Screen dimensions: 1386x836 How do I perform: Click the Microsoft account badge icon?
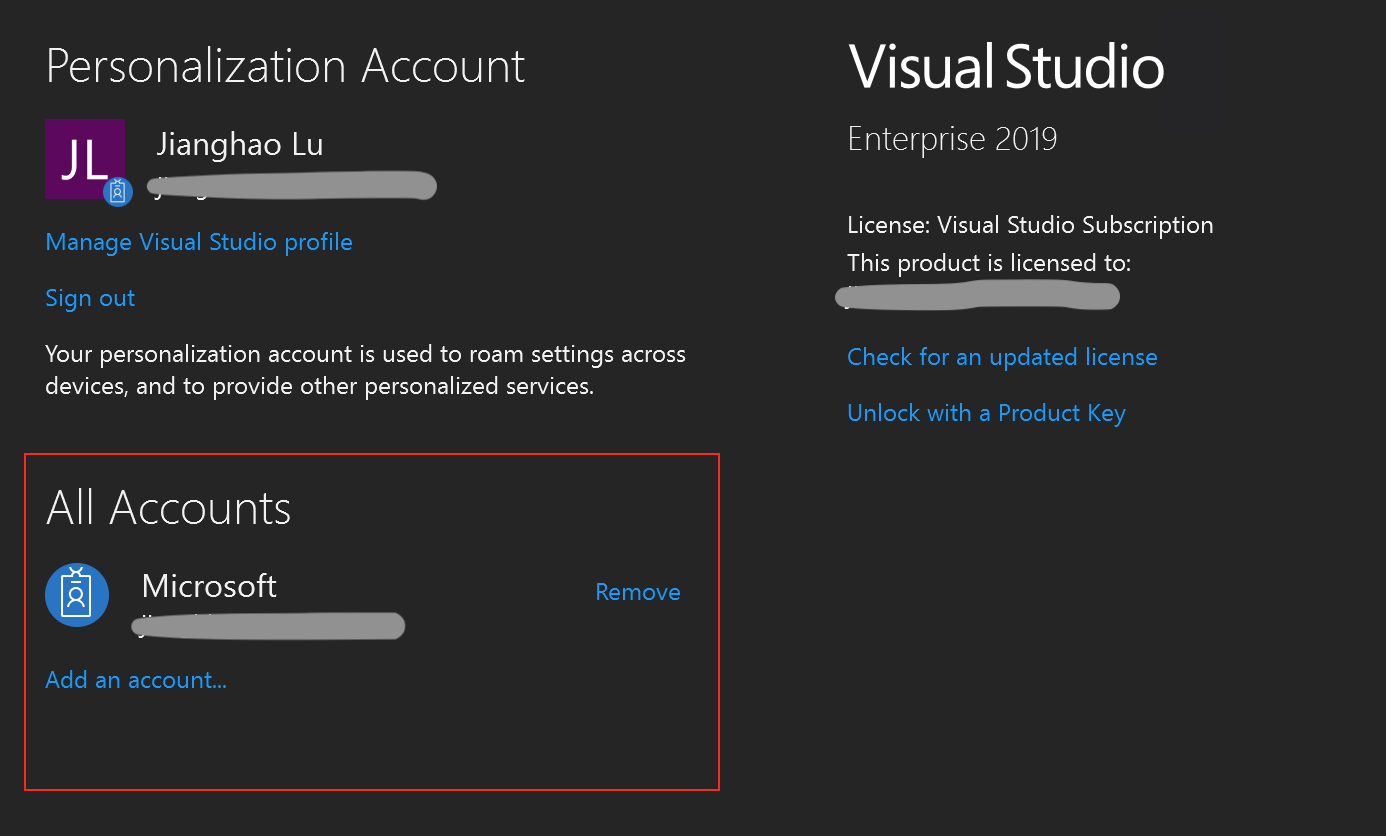(x=77, y=595)
